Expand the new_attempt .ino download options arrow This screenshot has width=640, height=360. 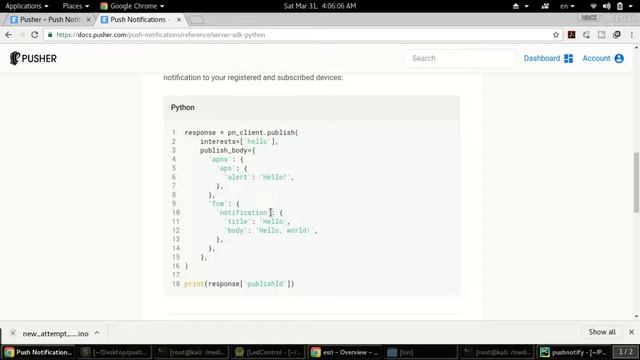point(97,333)
